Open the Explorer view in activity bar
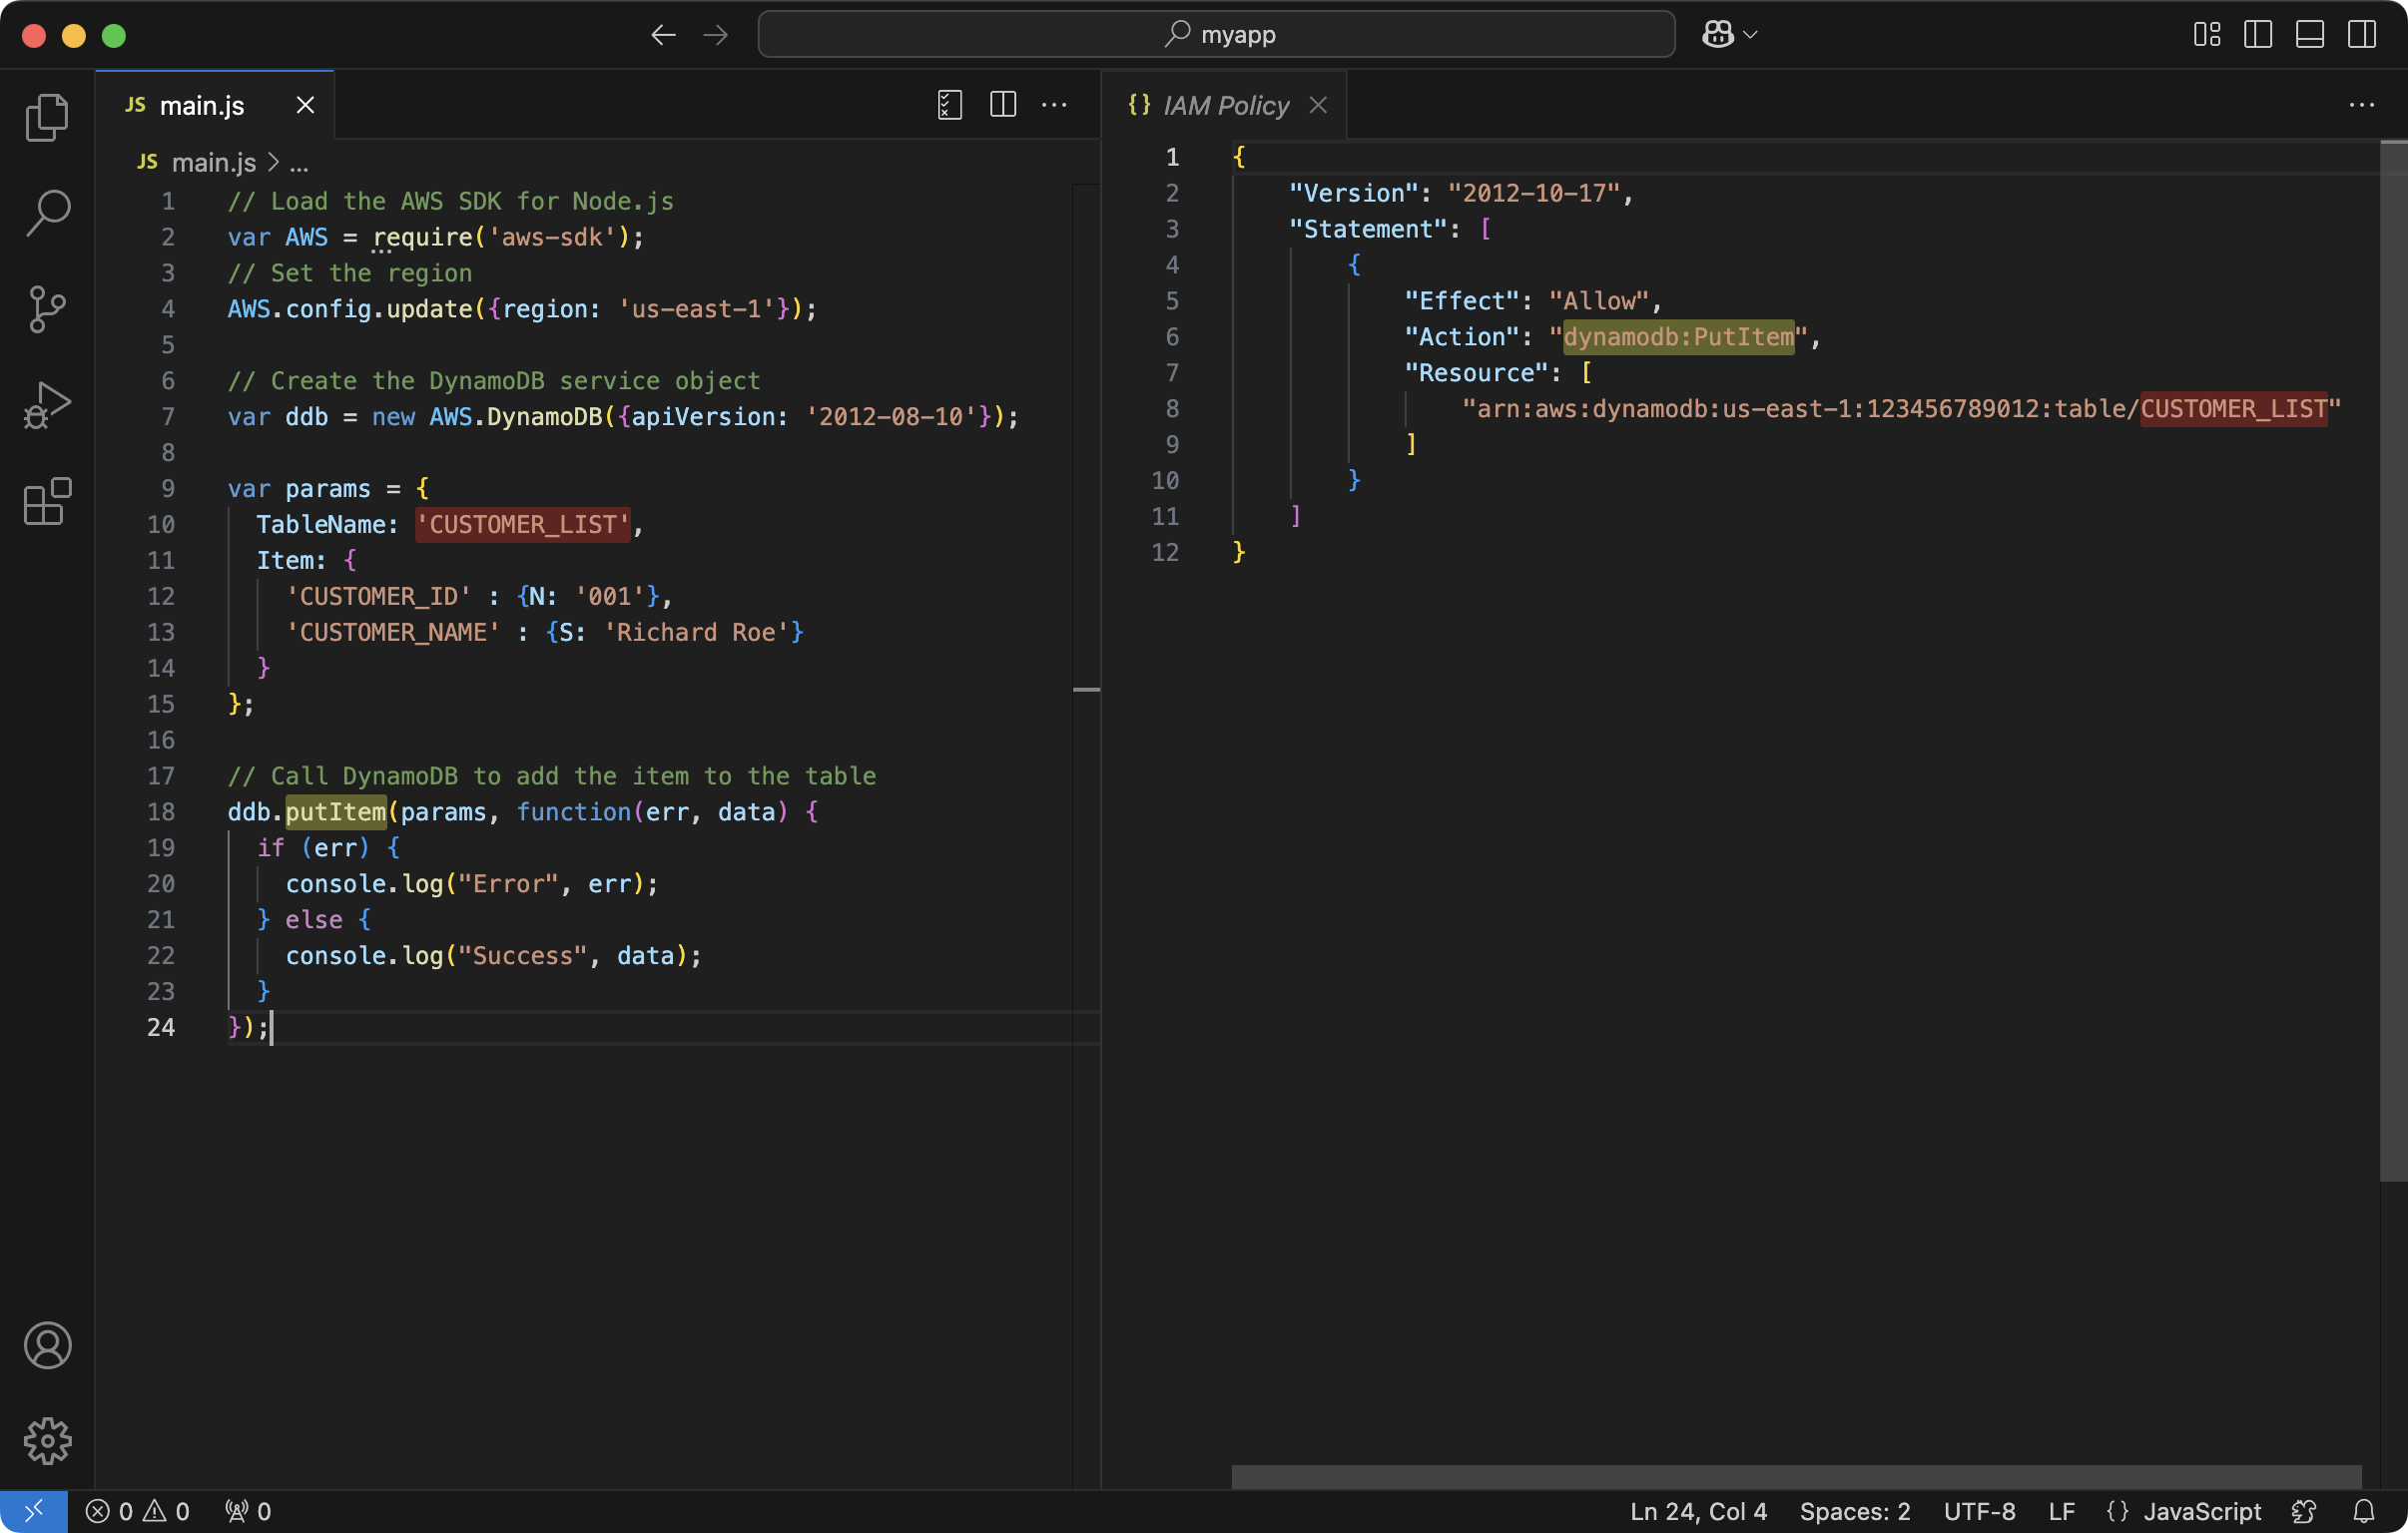Image resolution: width=2408 pixels, height=1533 pixels. (47, 118)
